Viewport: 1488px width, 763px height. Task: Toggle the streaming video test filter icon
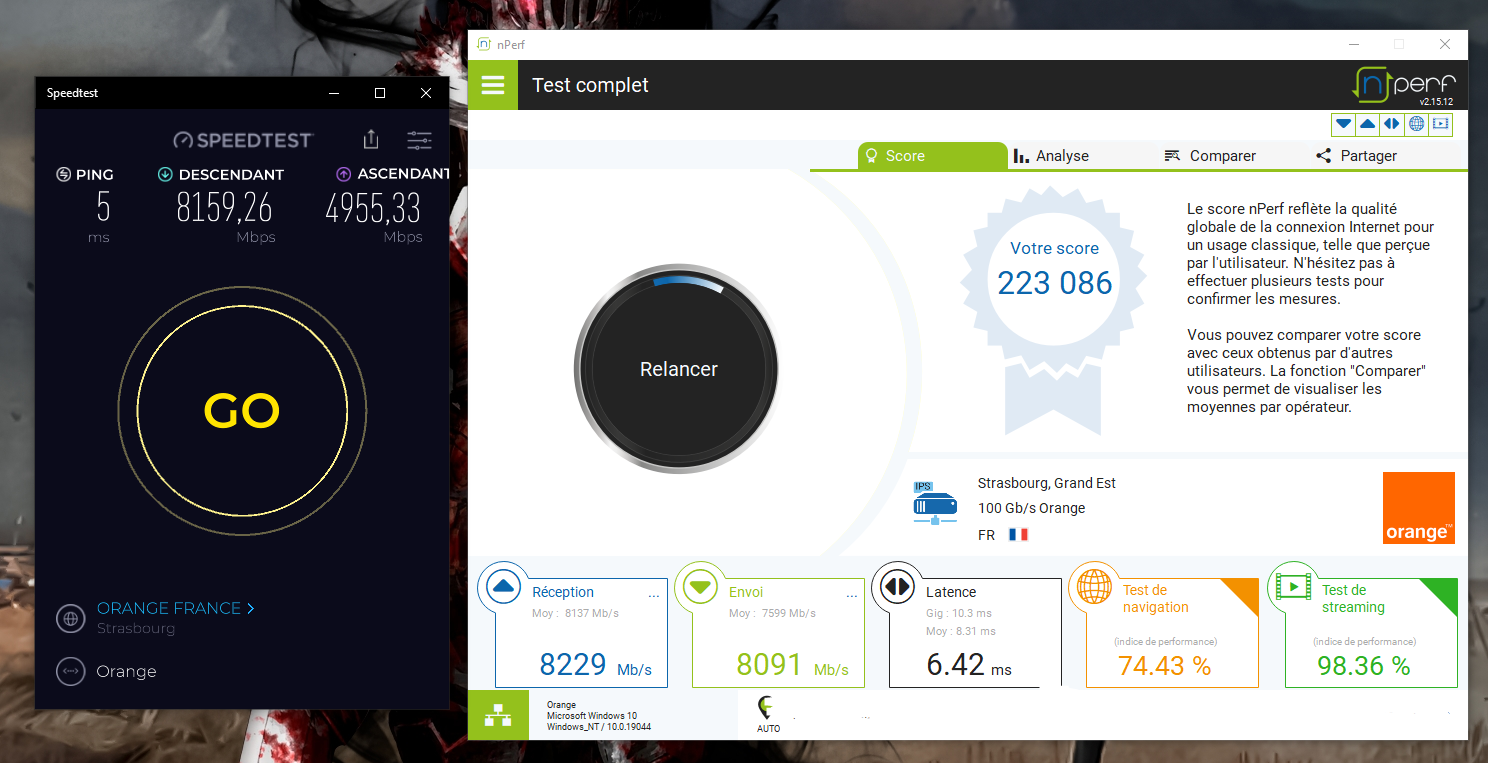coord(1440,124)
